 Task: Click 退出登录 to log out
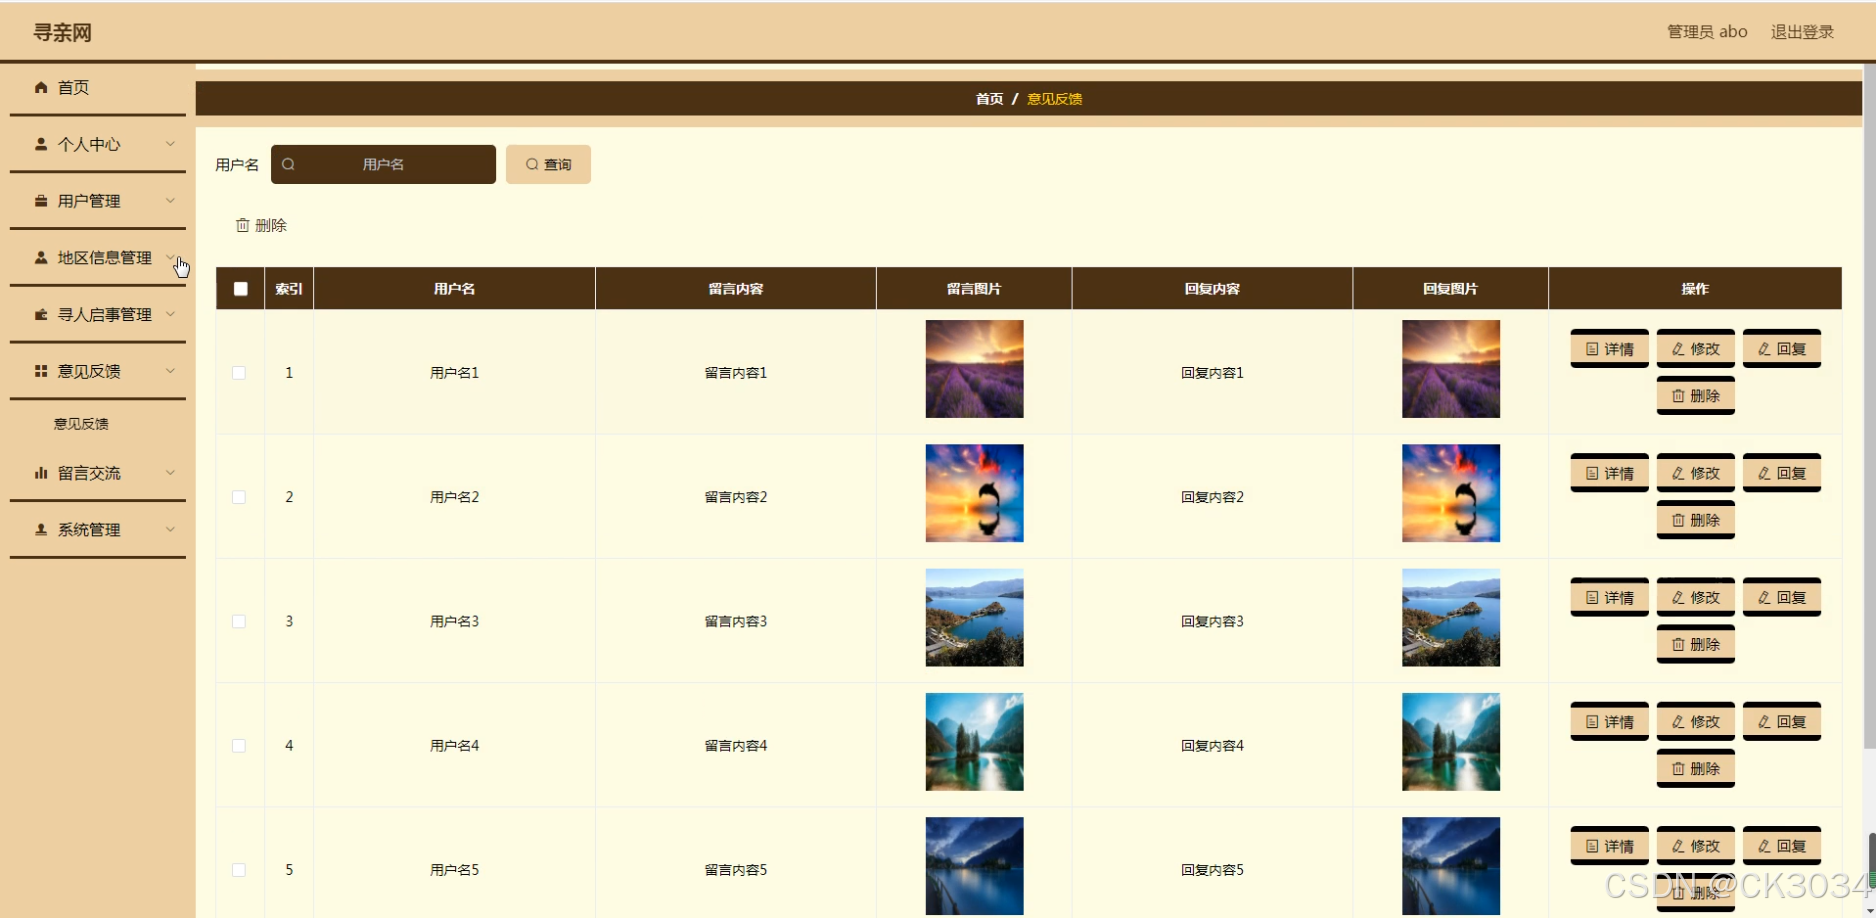[x=1801, y=32]
